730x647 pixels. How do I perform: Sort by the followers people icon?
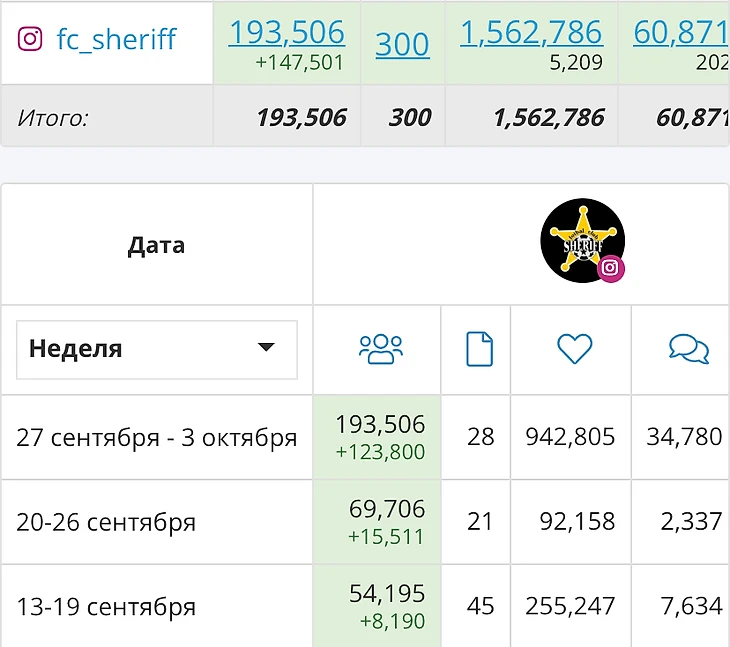point(380,348)
